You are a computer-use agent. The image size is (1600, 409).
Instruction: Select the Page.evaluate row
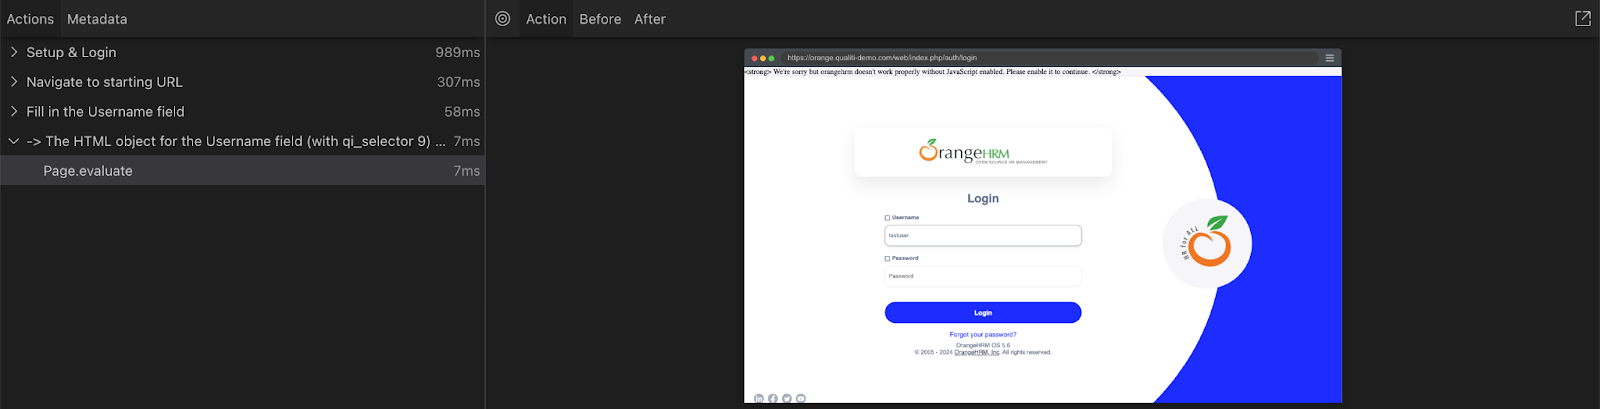point(242,171)
